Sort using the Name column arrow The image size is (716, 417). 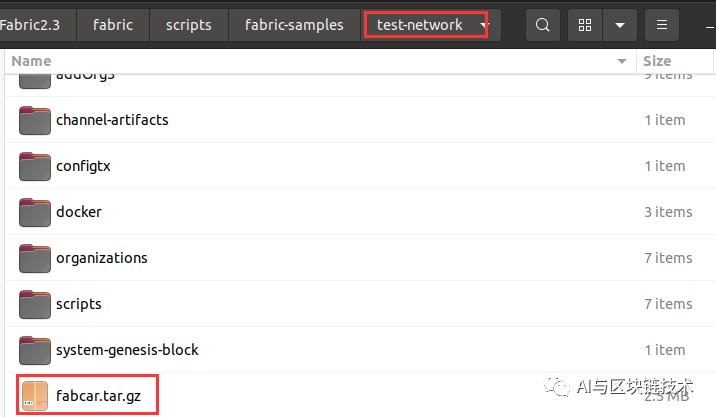click(622, 62)
